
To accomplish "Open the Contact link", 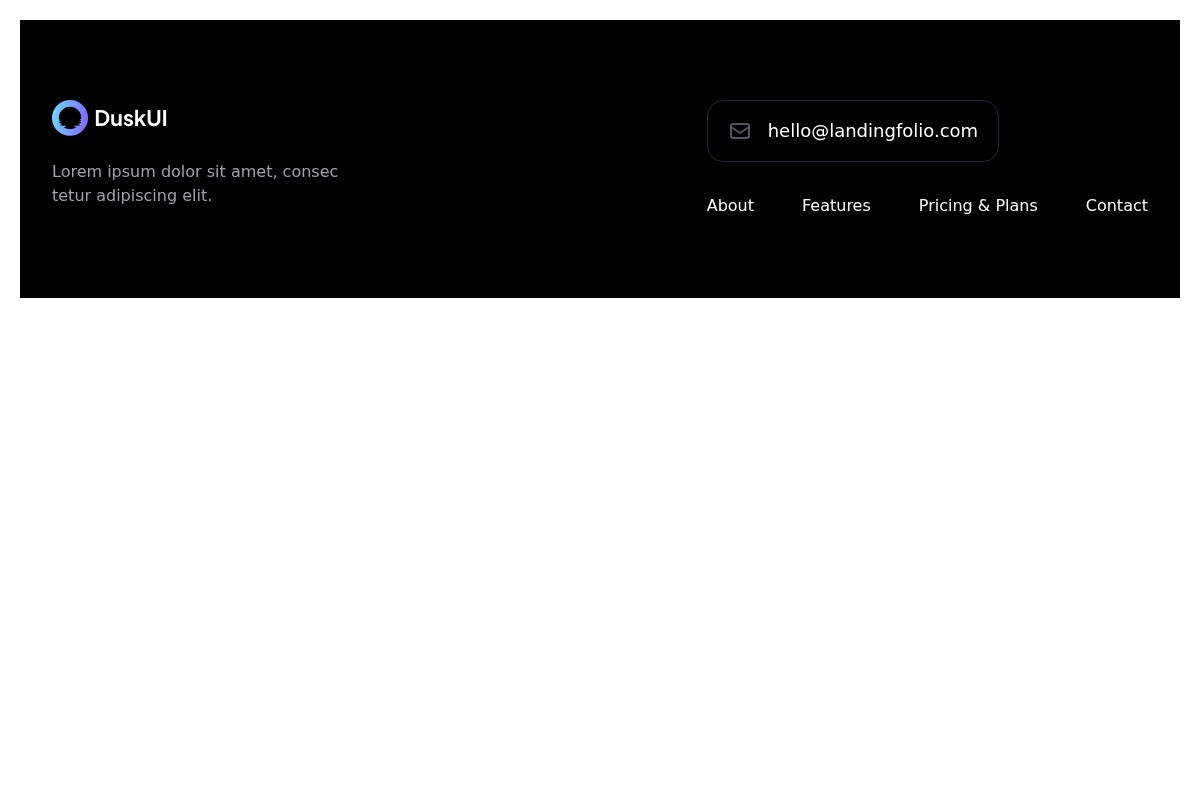I will tap(1116, 205).
